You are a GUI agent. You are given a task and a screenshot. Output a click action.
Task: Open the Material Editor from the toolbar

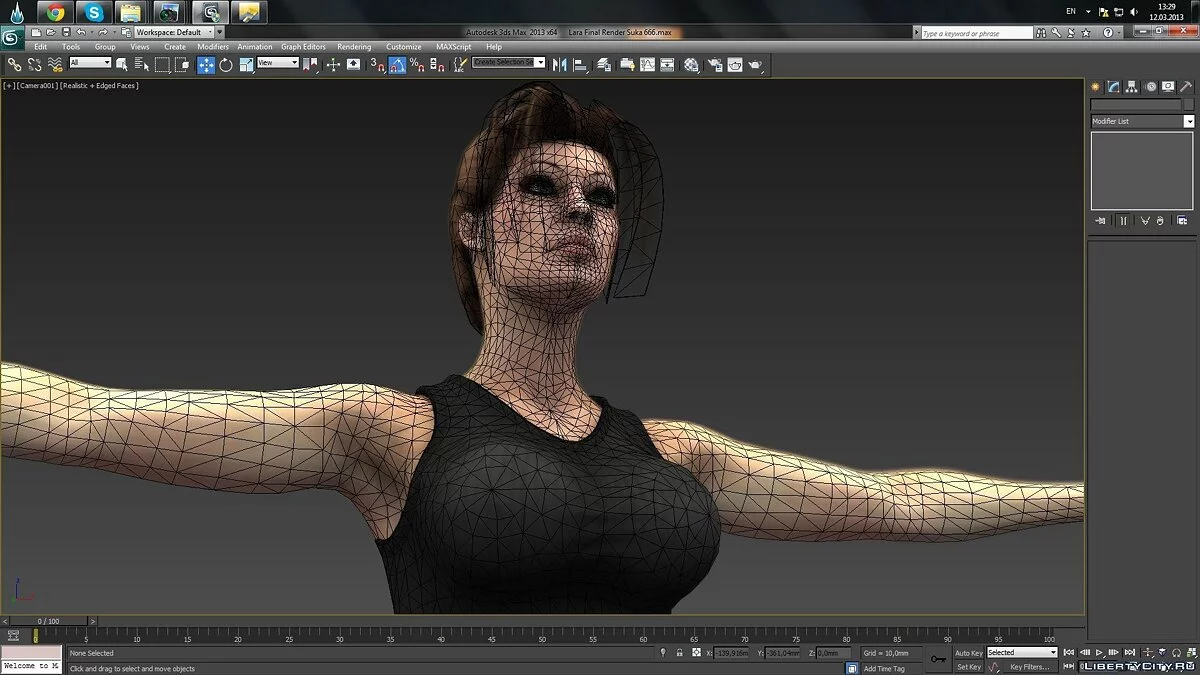[x=691, y=65]
